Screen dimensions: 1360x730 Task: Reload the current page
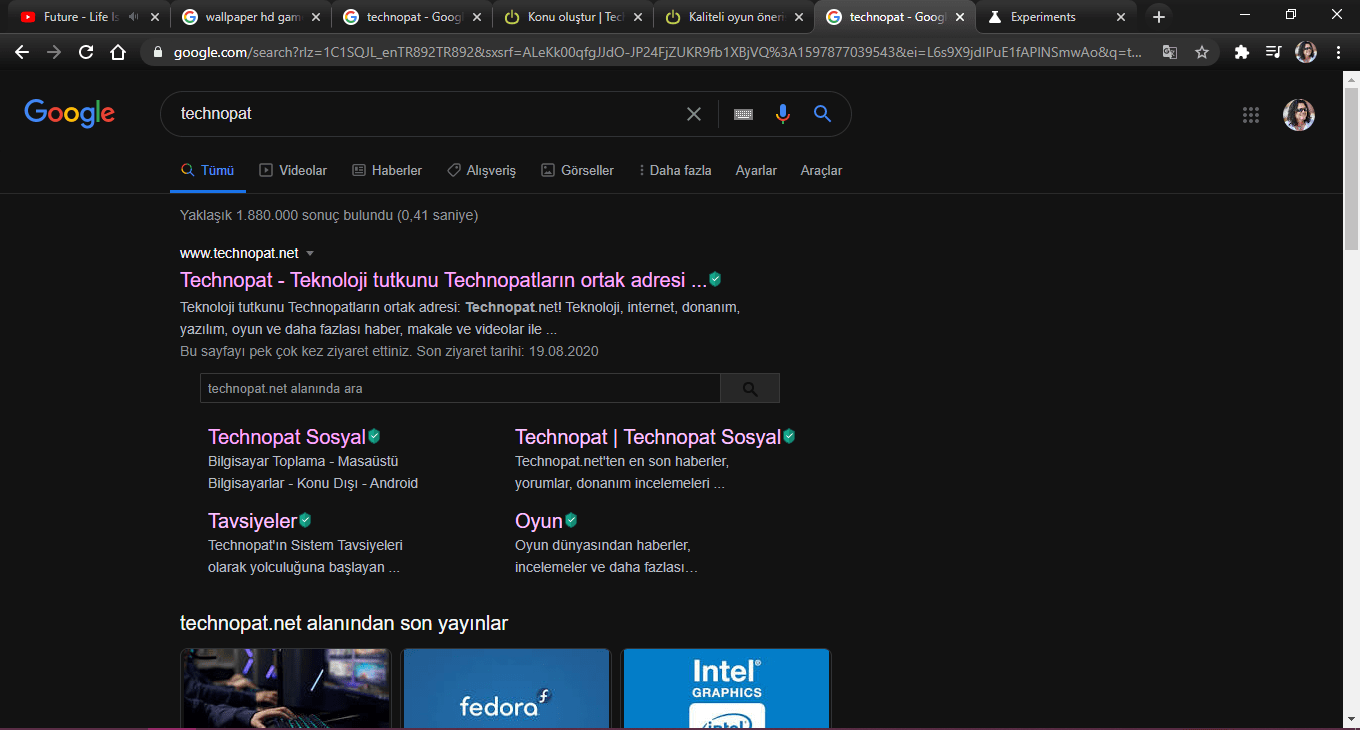tap(86, 53)
